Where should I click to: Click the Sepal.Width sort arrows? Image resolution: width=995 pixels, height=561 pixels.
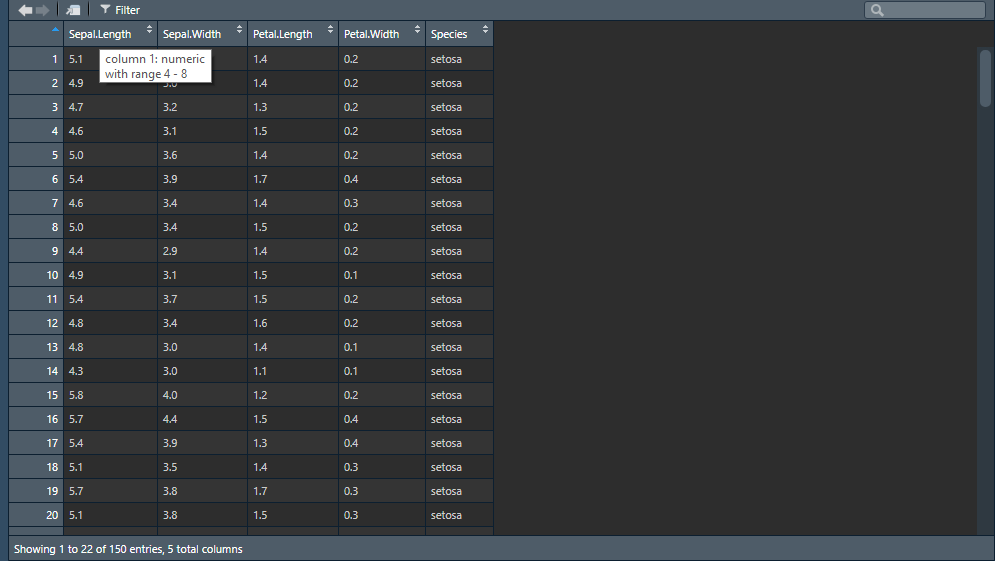239,30
